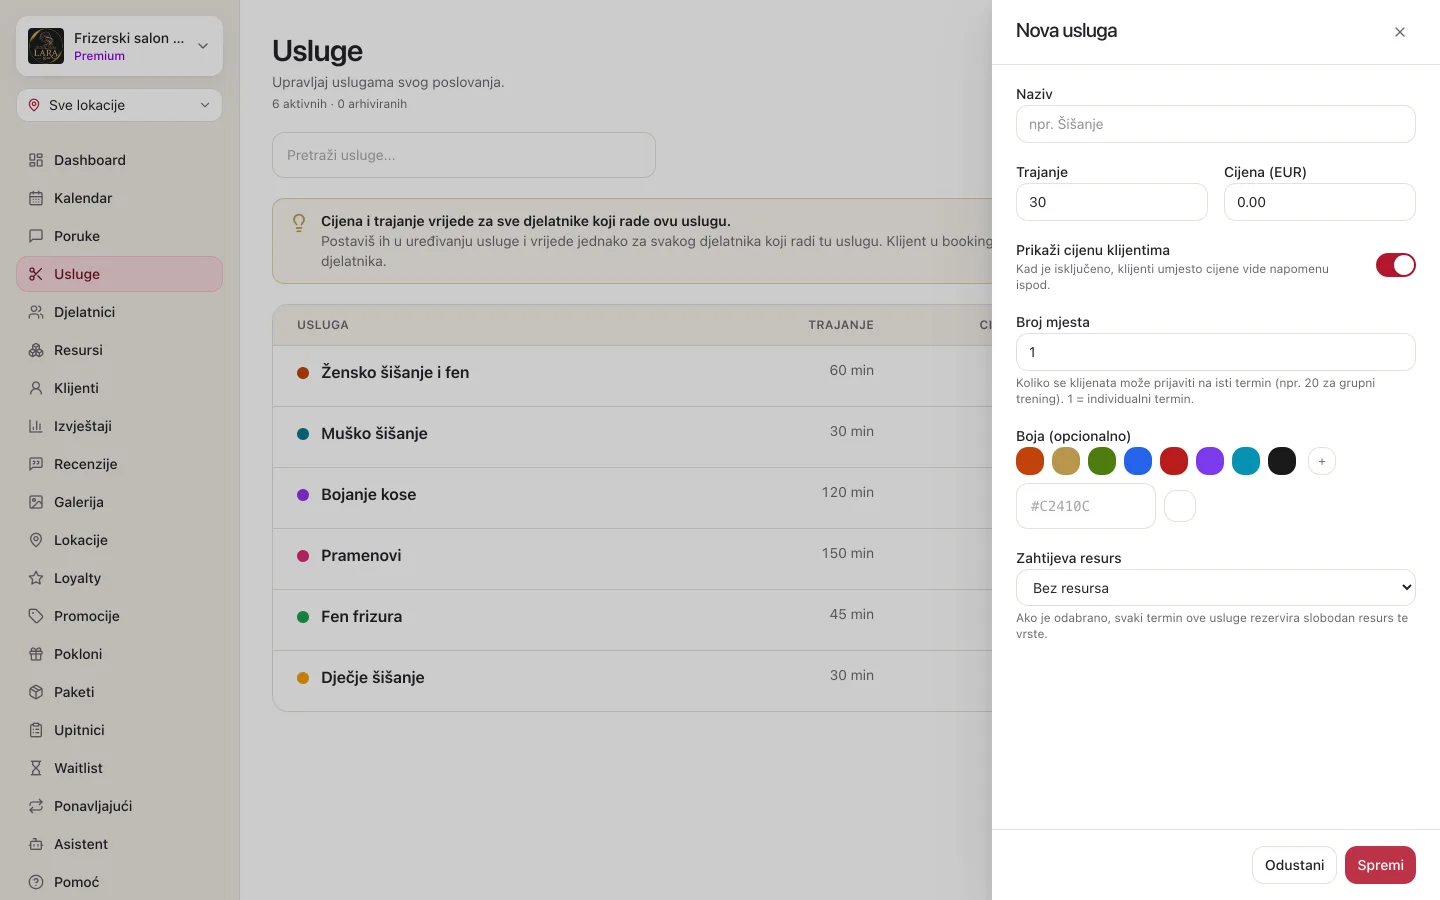The width and height of the screenshot is (1440, 900).
Task: Expand the Zahtijeva resurs dropdown
Action: (x=1215, y=588)
